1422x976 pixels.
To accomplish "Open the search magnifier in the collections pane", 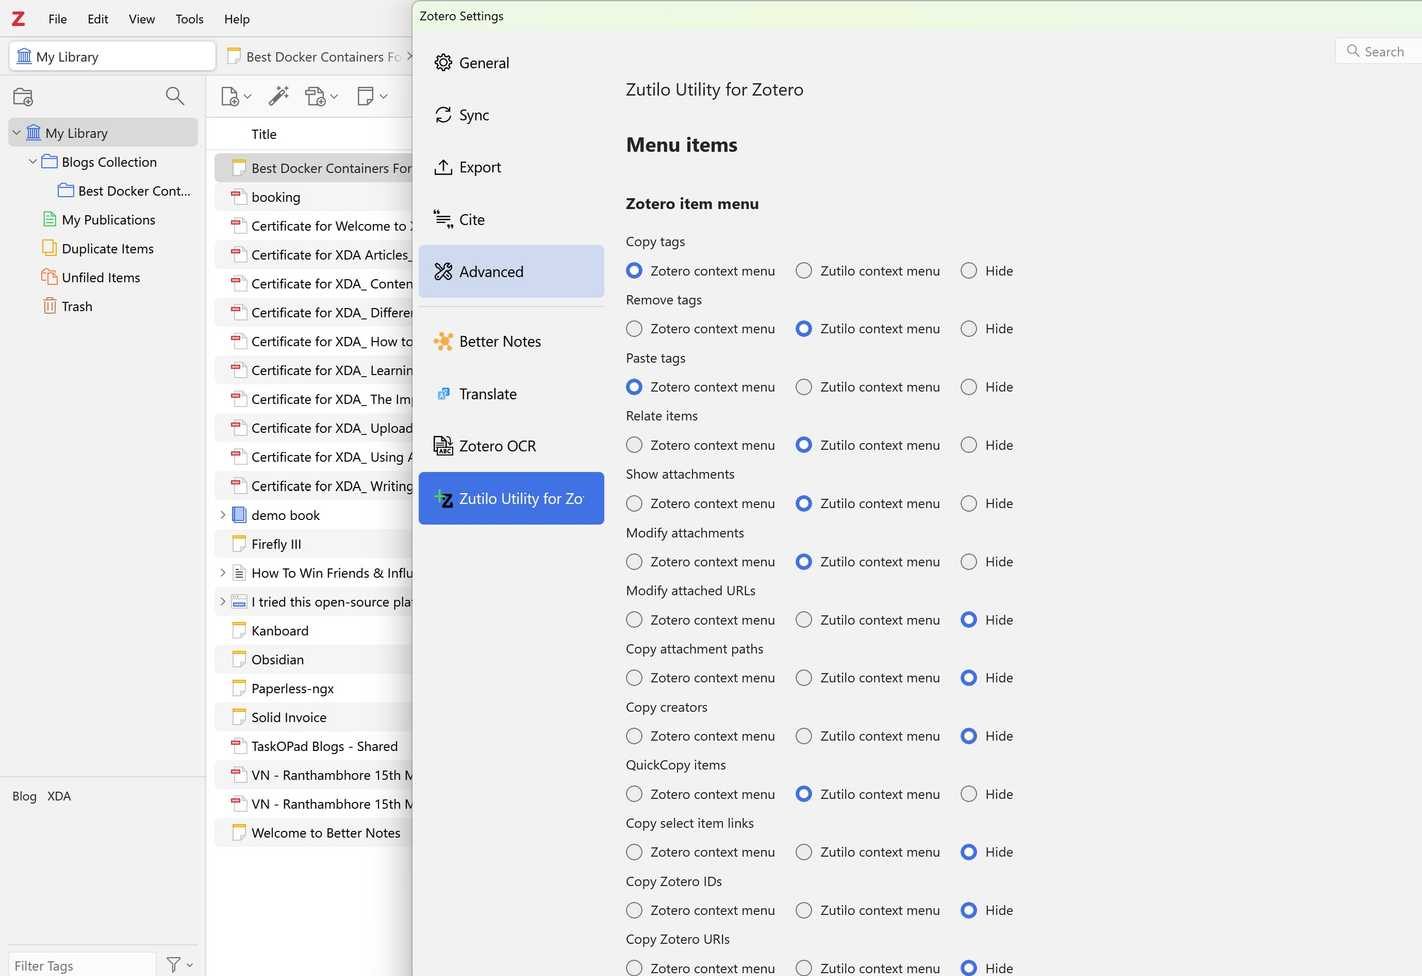I will pos(175,95).
